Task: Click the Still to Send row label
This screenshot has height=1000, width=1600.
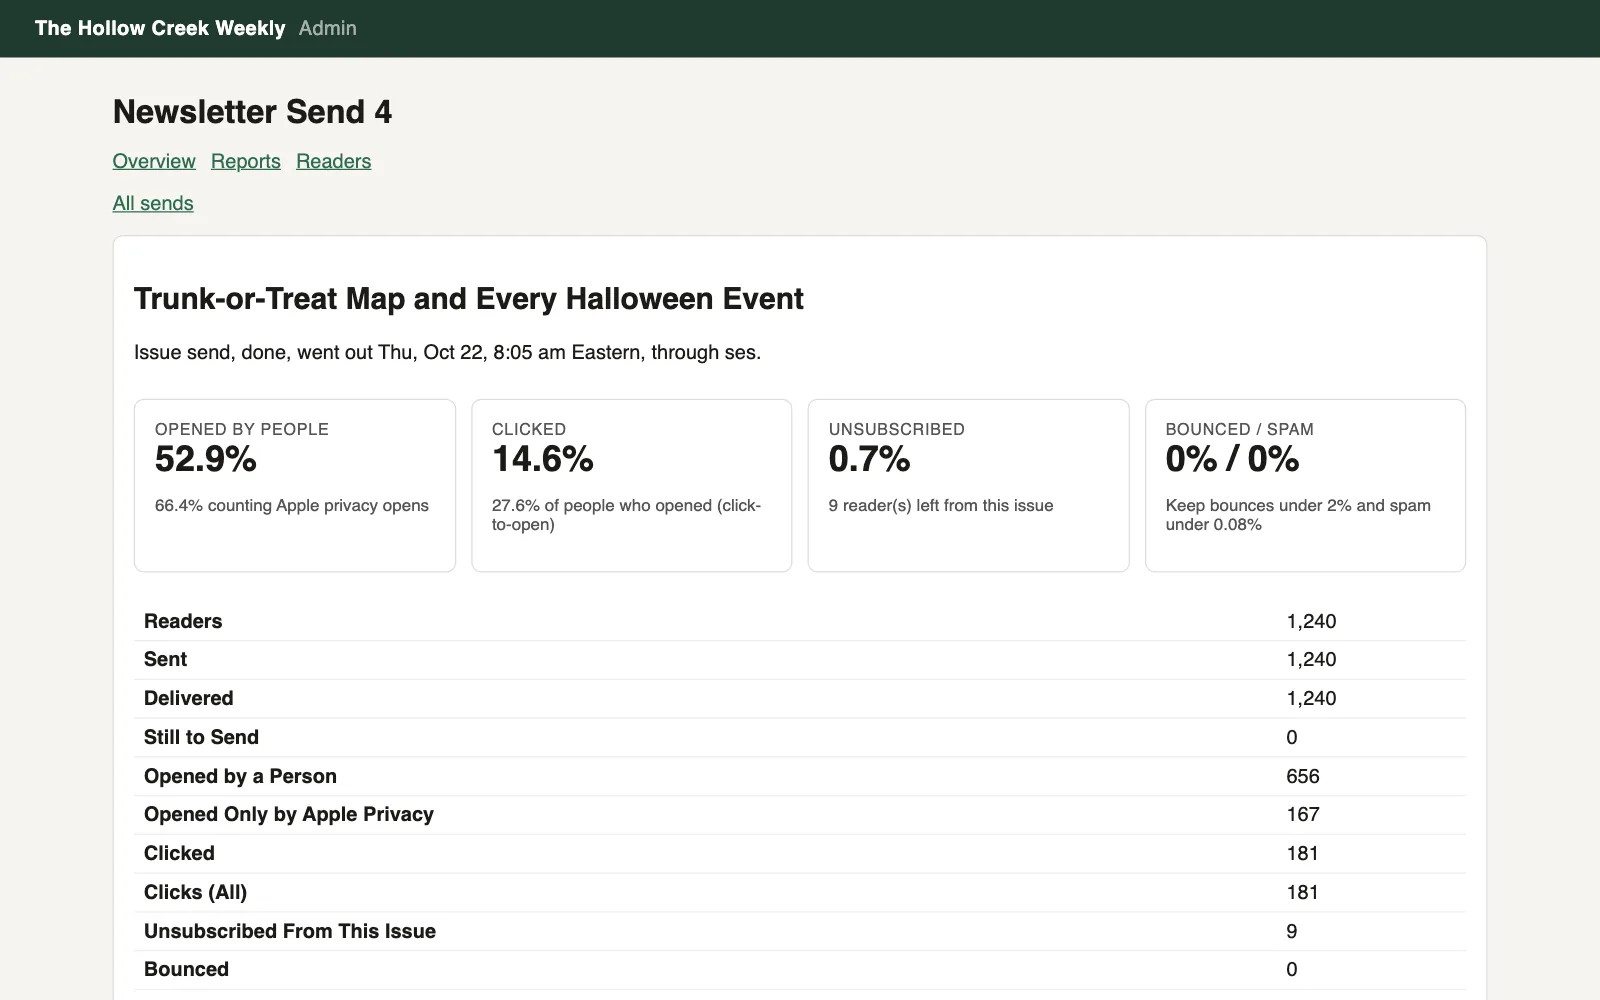Action: tap(201, 737)
